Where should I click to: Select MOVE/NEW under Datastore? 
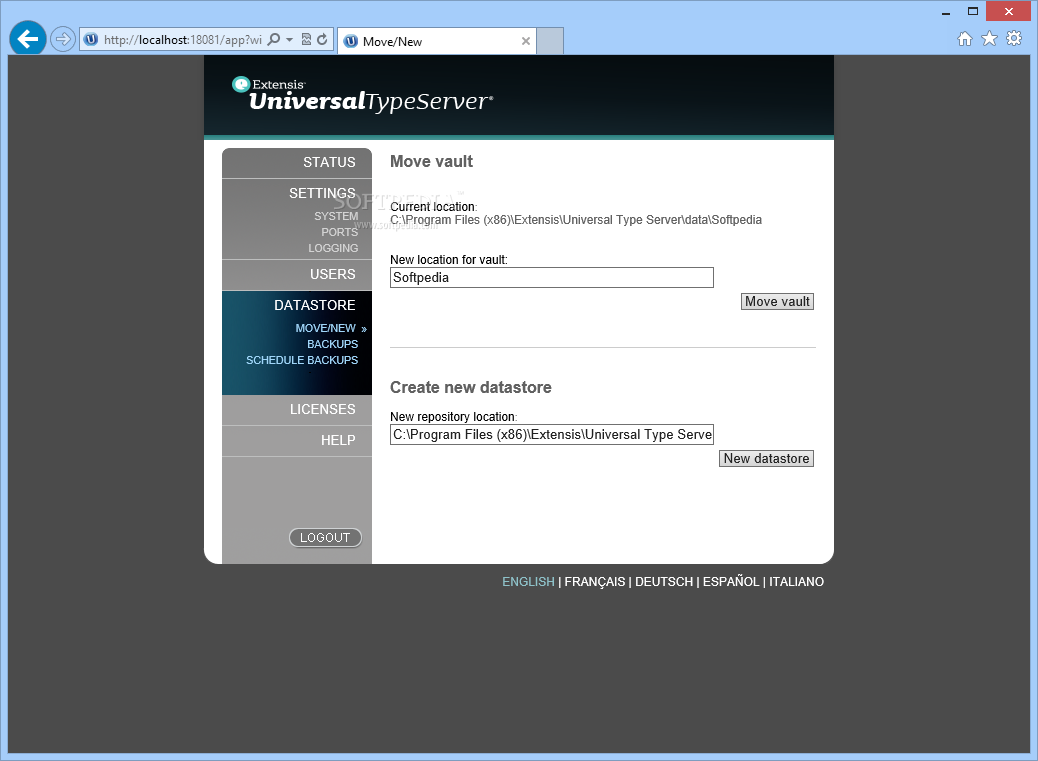[325, 328]
